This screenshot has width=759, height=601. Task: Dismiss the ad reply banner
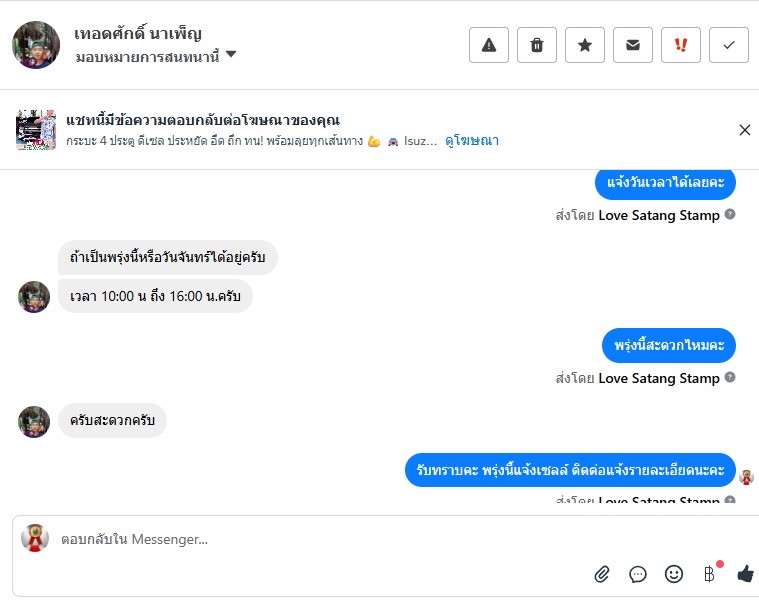coord(744,130)
